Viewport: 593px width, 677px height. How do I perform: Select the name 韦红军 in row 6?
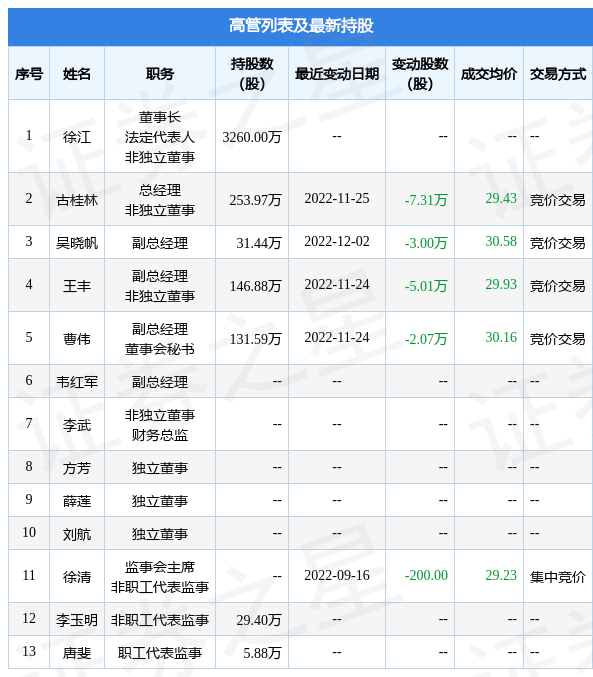click(x=77, y=382)
